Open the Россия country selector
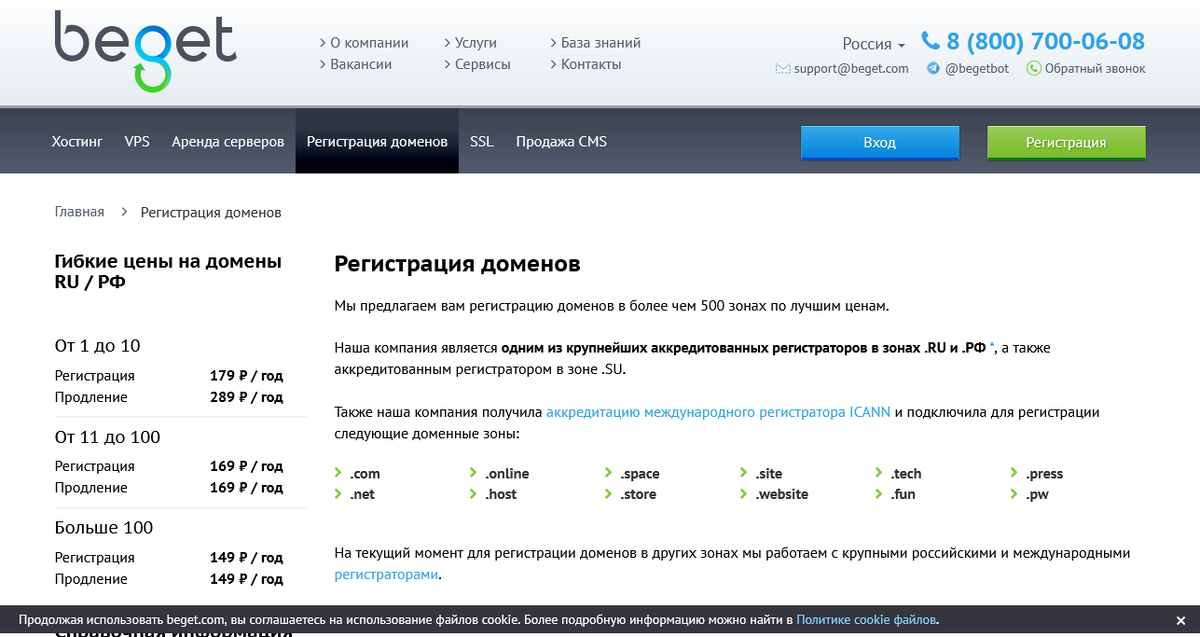The width and height of the screenshot is (1200, 637). 868,44
